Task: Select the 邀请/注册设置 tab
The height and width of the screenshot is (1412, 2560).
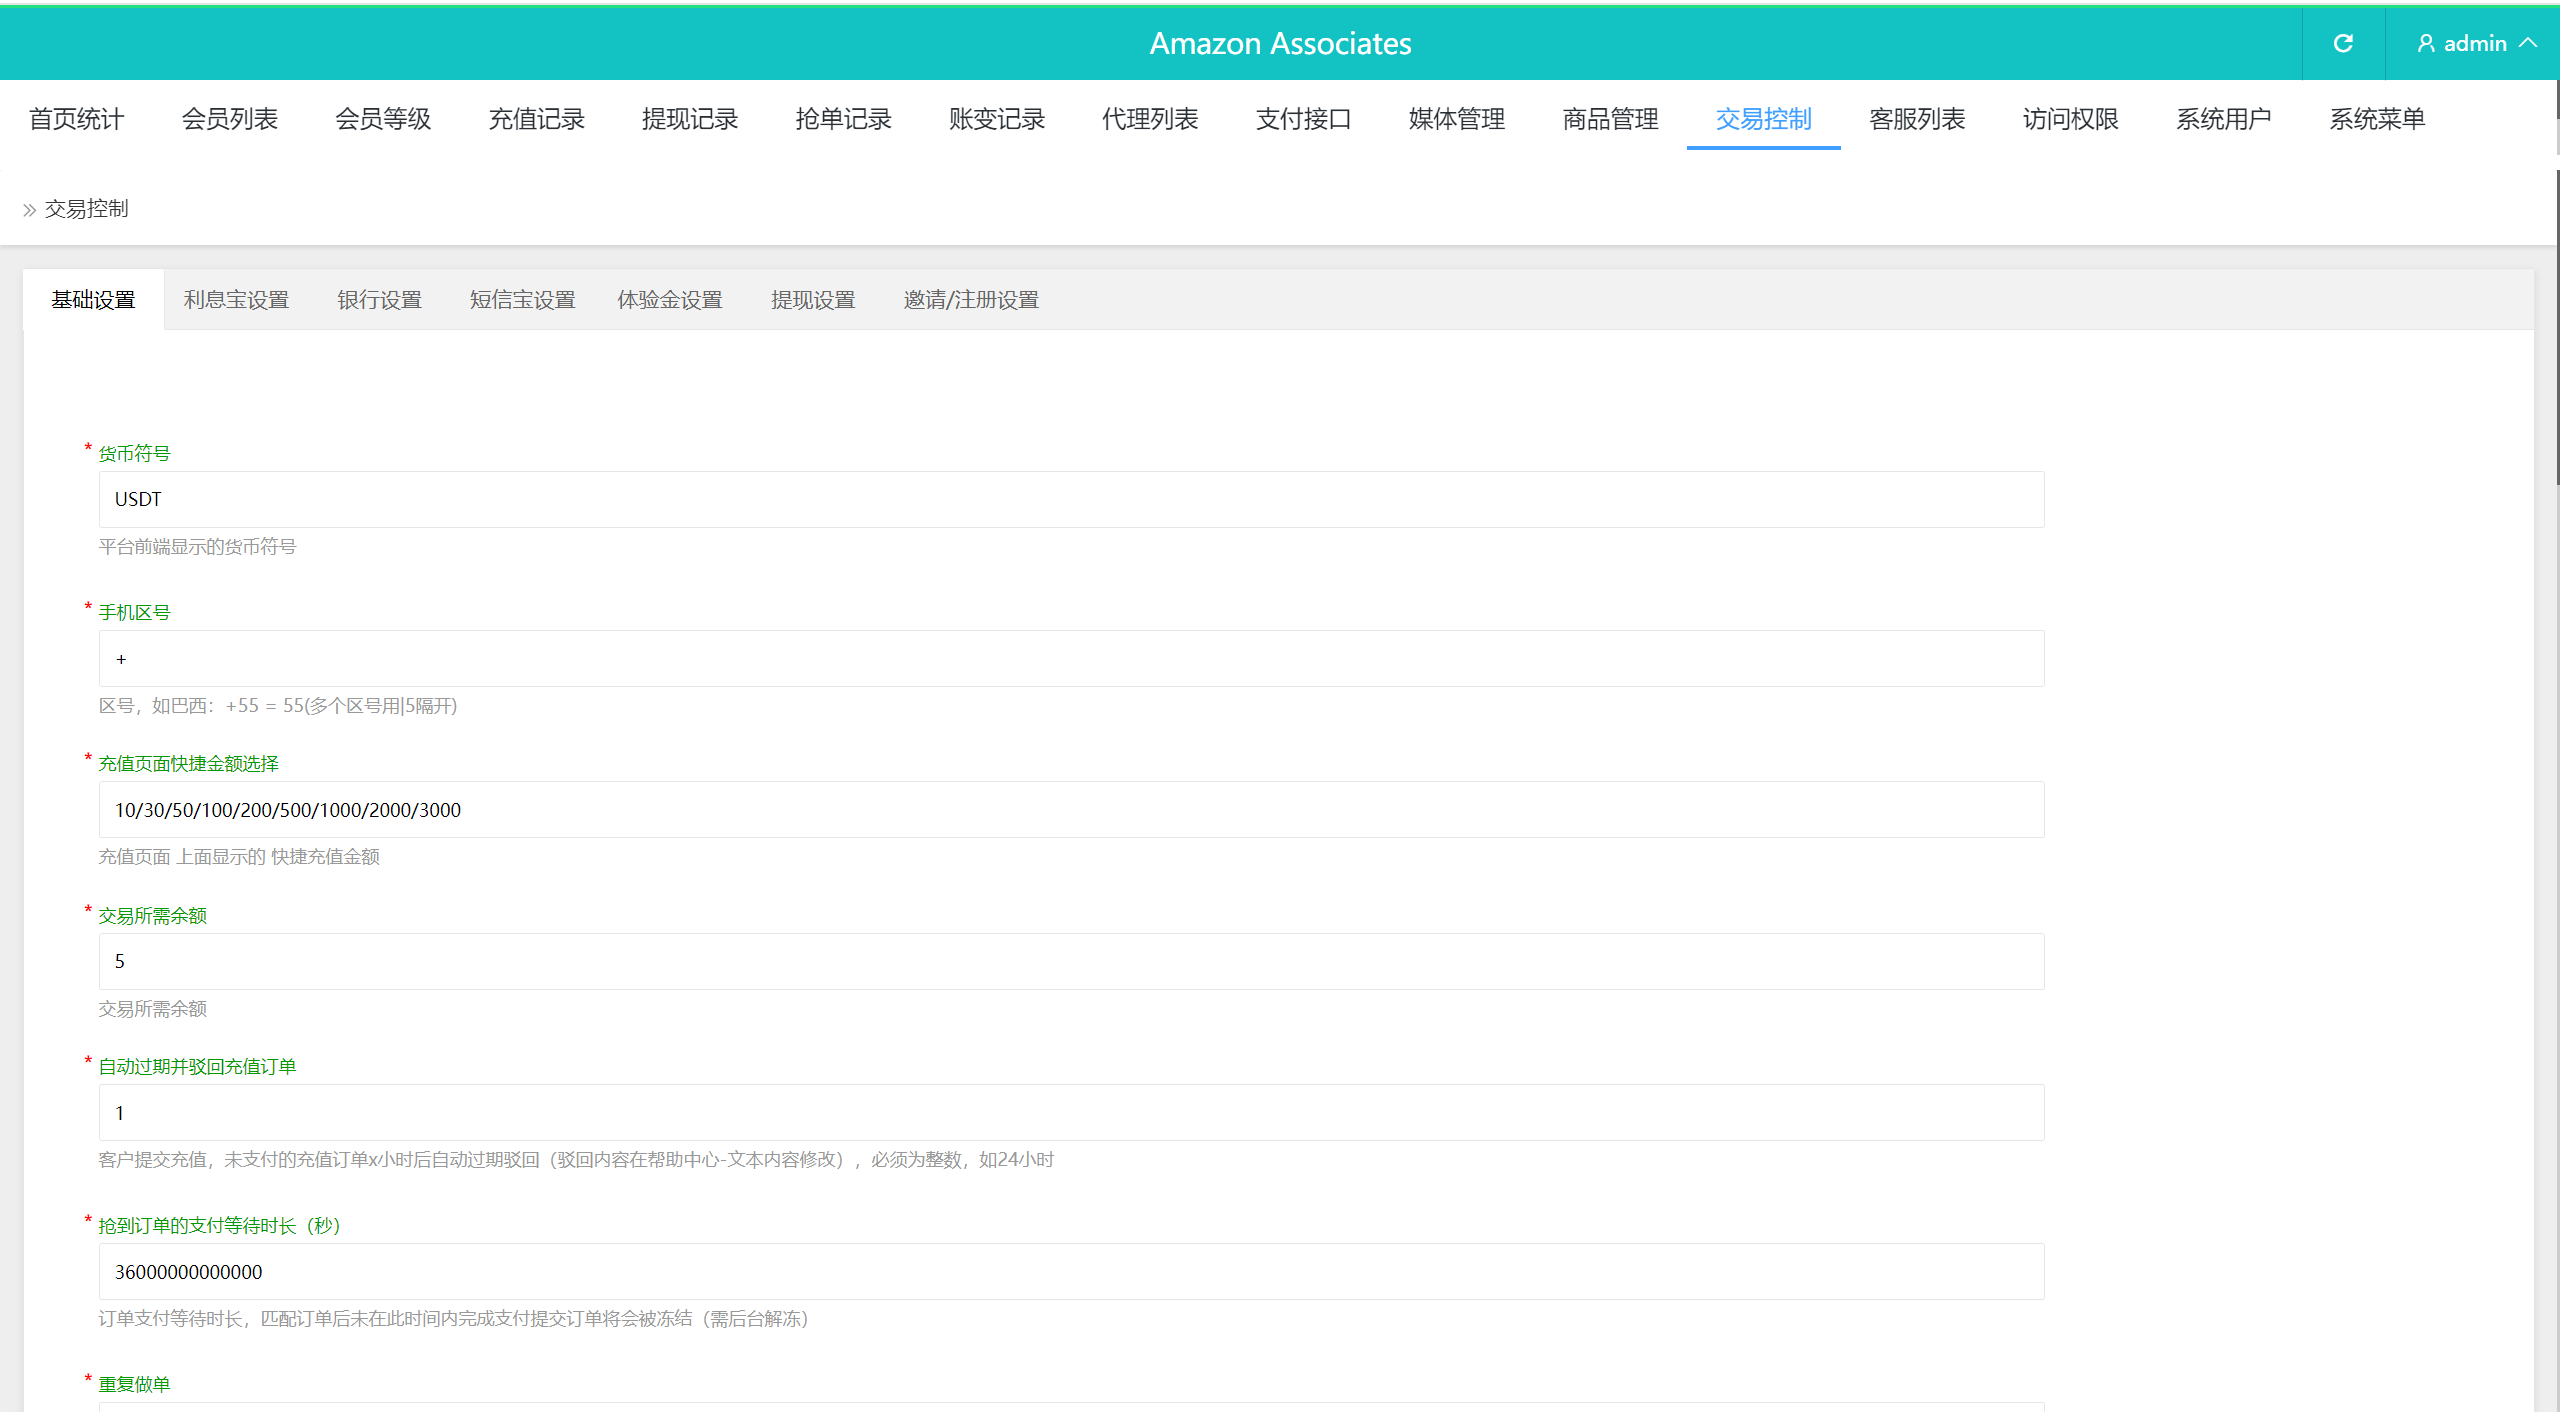Action: pos(971,300)
